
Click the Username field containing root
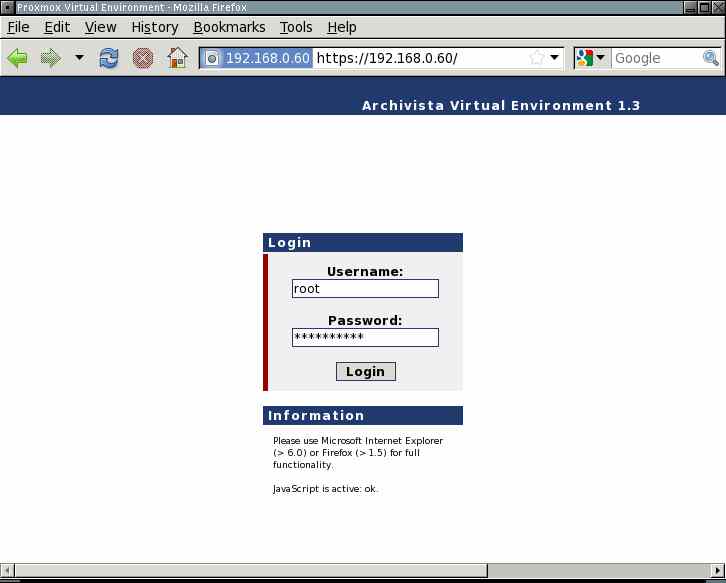[x=365, y=288]
